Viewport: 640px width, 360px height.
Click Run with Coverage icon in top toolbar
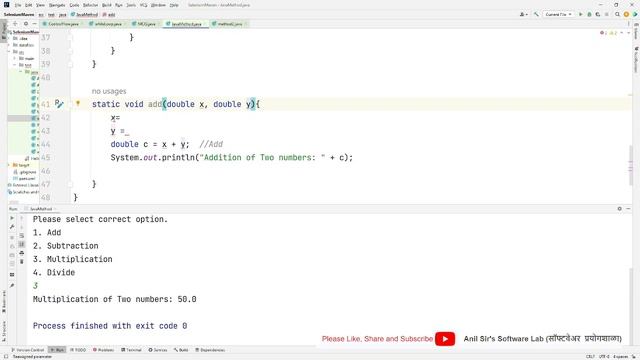(x=598, y=14)
